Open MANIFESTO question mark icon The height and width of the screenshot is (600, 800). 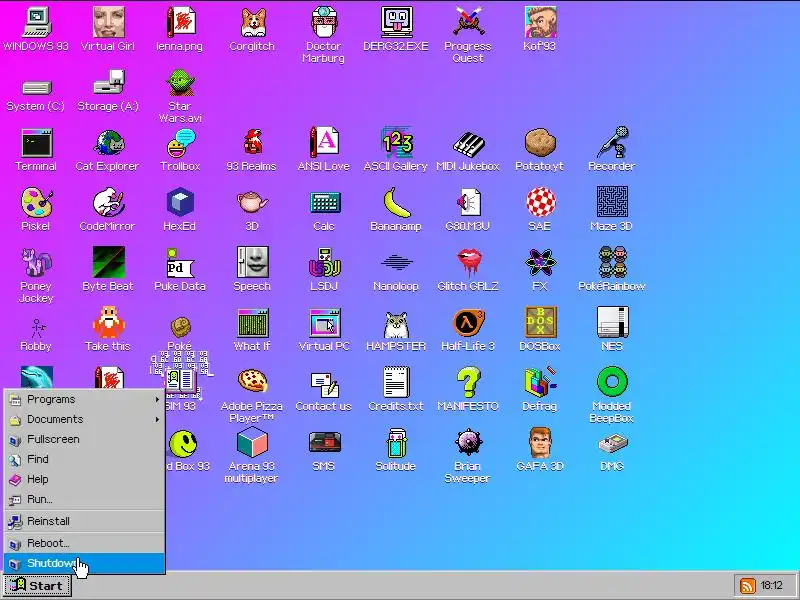click(468, 383)
